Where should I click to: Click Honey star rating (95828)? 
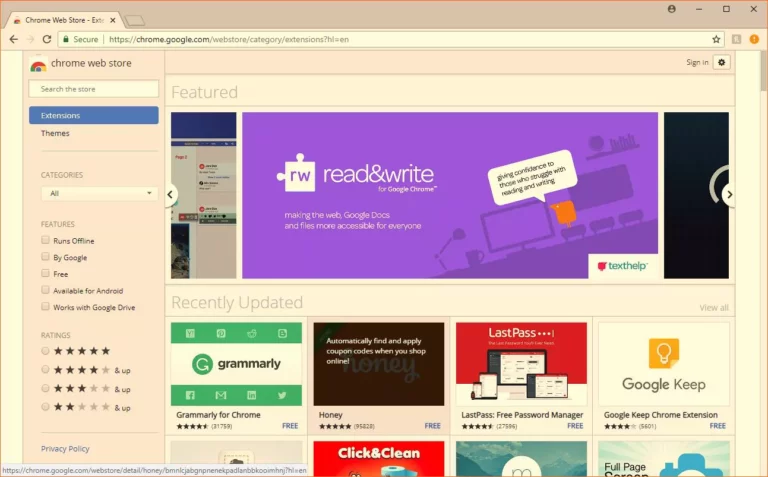point(347,426)
